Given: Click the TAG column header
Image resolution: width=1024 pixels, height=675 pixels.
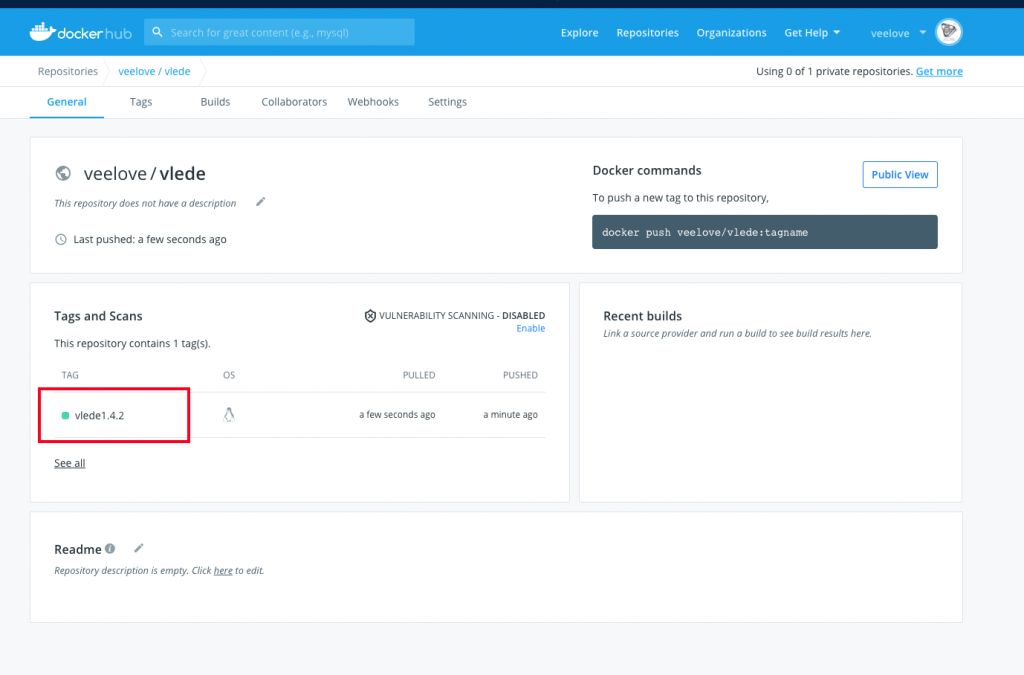Looking at the screenshot, I should coord(70,375).
